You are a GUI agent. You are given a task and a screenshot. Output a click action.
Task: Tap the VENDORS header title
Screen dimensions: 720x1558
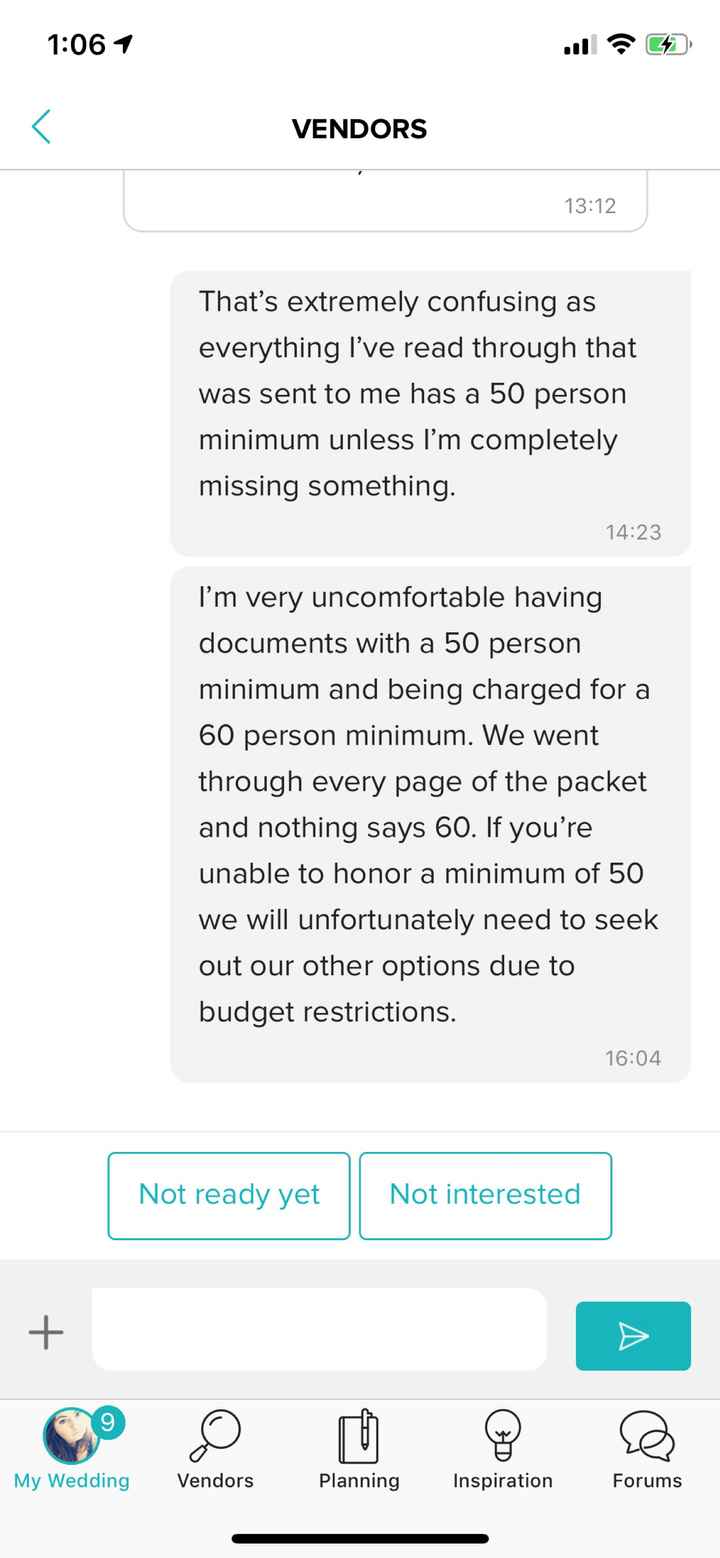[x=359, y=129]
